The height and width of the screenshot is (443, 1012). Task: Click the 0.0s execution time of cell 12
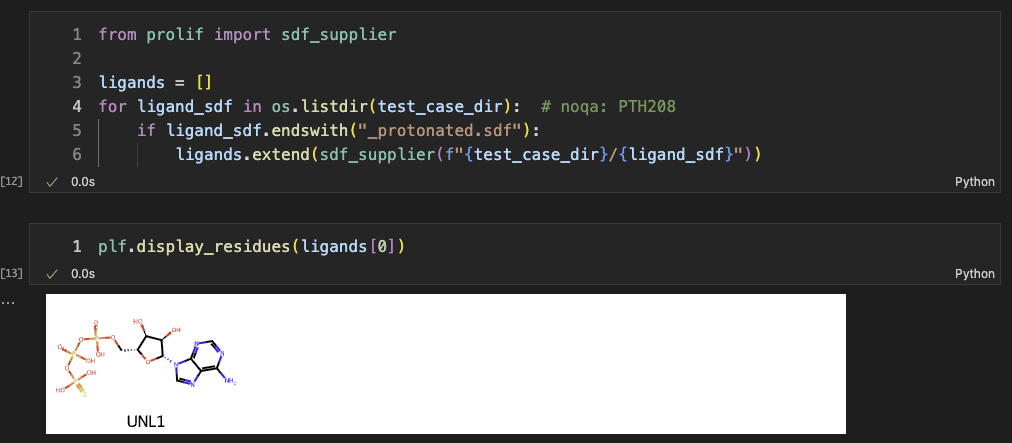[x=83, y=182]
